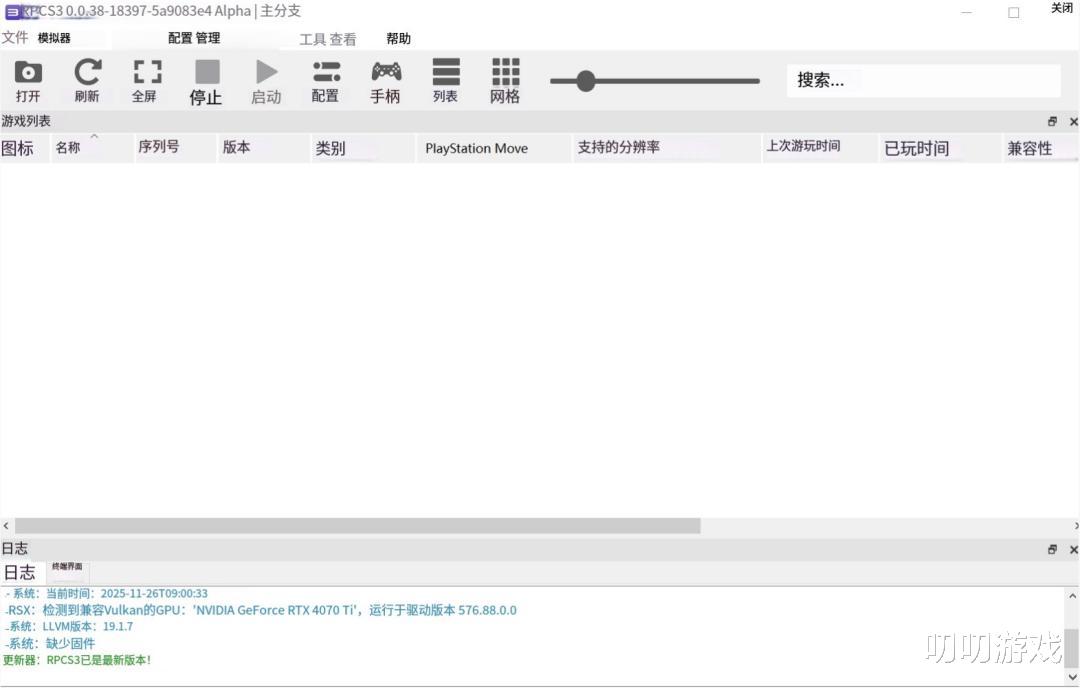Click log line 当前时间 2025-11-26
1080x688 pixels.
(106, 593)
